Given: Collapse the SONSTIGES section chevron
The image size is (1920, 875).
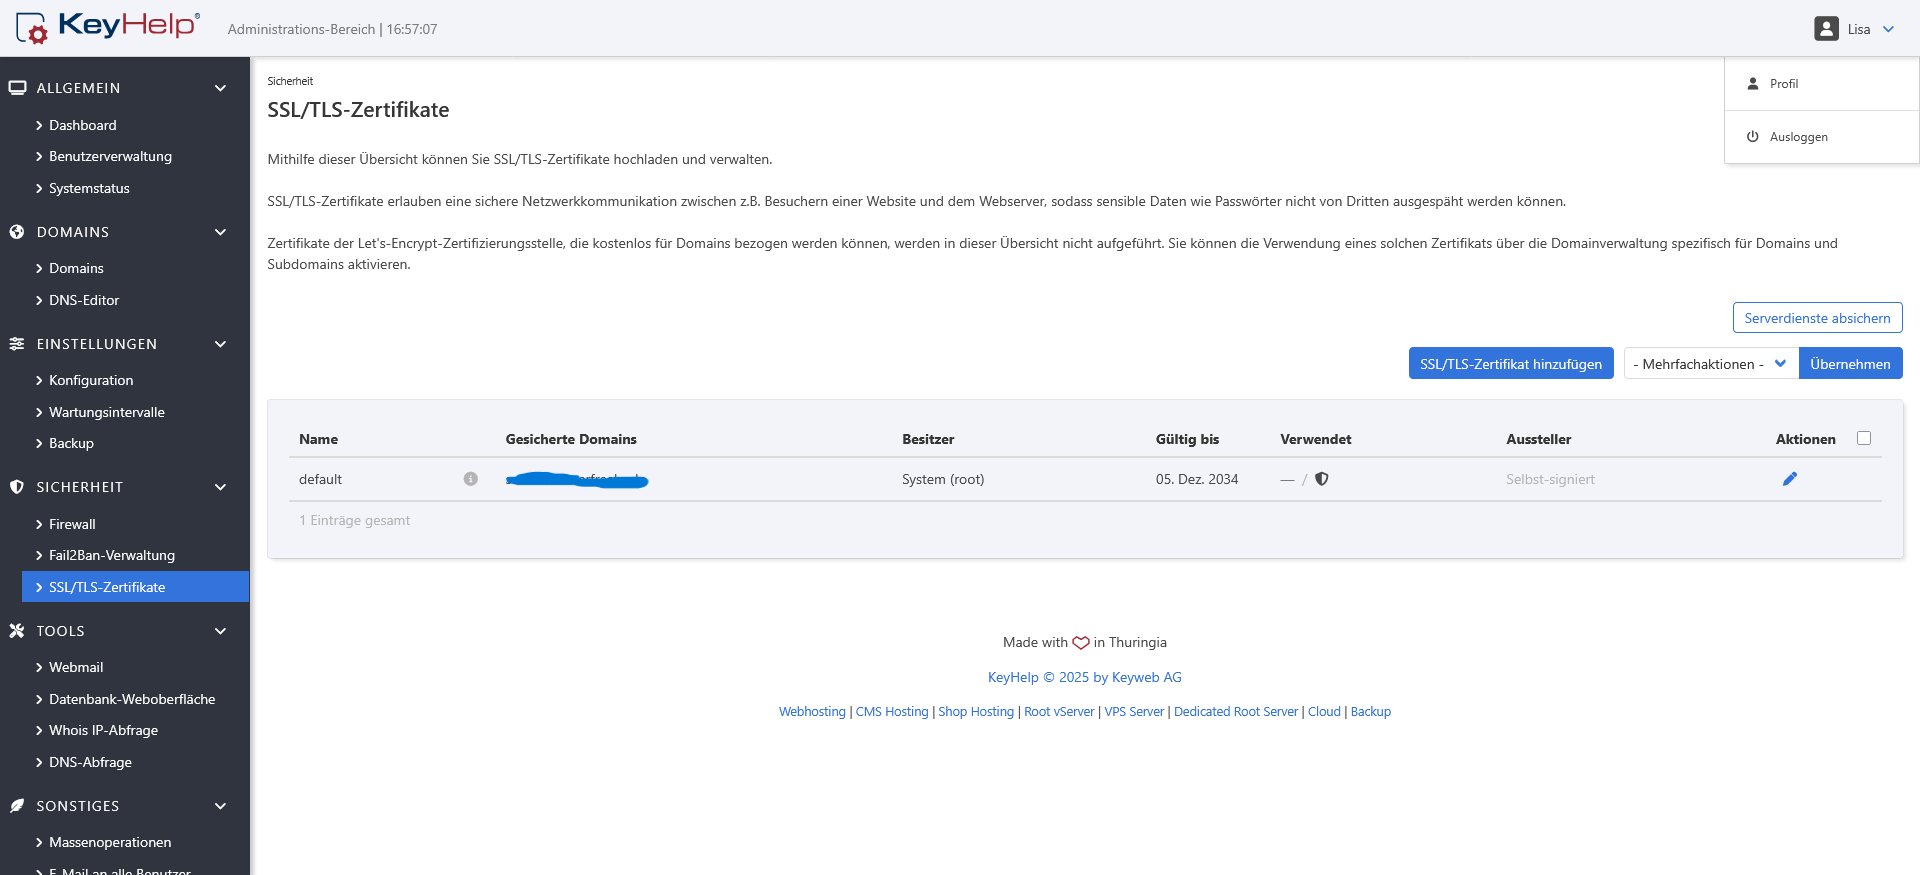Looking at the screenshot, I should [220, 806].
